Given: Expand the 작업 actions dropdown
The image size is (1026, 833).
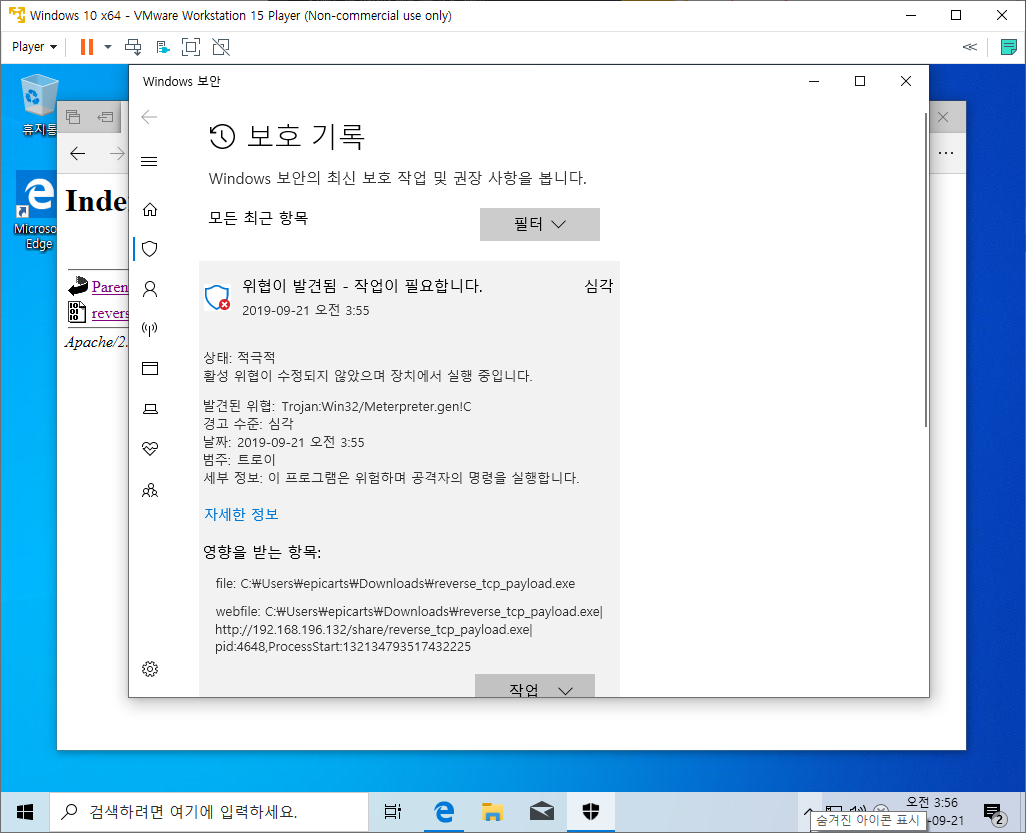Looking at the screenshot, I should click(535, 686).
